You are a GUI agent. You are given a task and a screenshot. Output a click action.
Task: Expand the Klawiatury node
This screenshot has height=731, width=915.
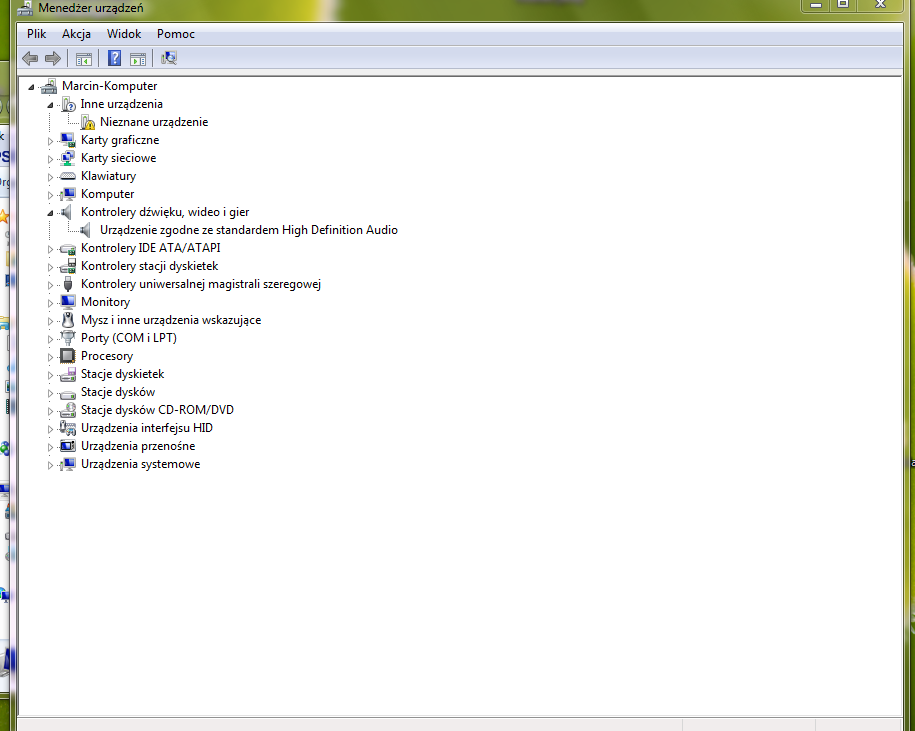pos(50,177)
